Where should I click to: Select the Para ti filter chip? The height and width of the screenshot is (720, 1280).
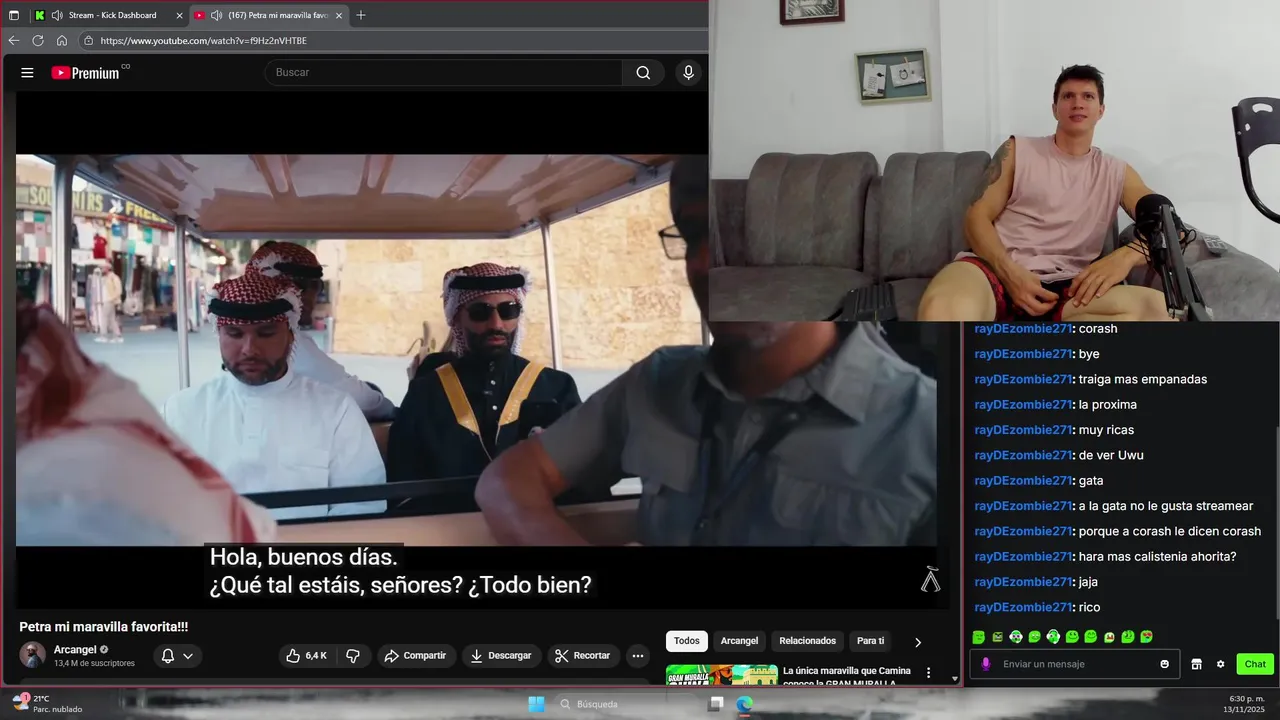pyautogui.click(x=871, y=641)
